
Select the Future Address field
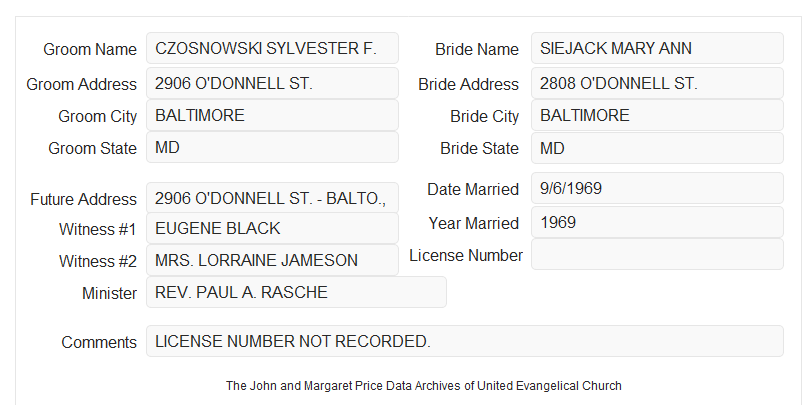pyautogui.click(x=272, y=198)
